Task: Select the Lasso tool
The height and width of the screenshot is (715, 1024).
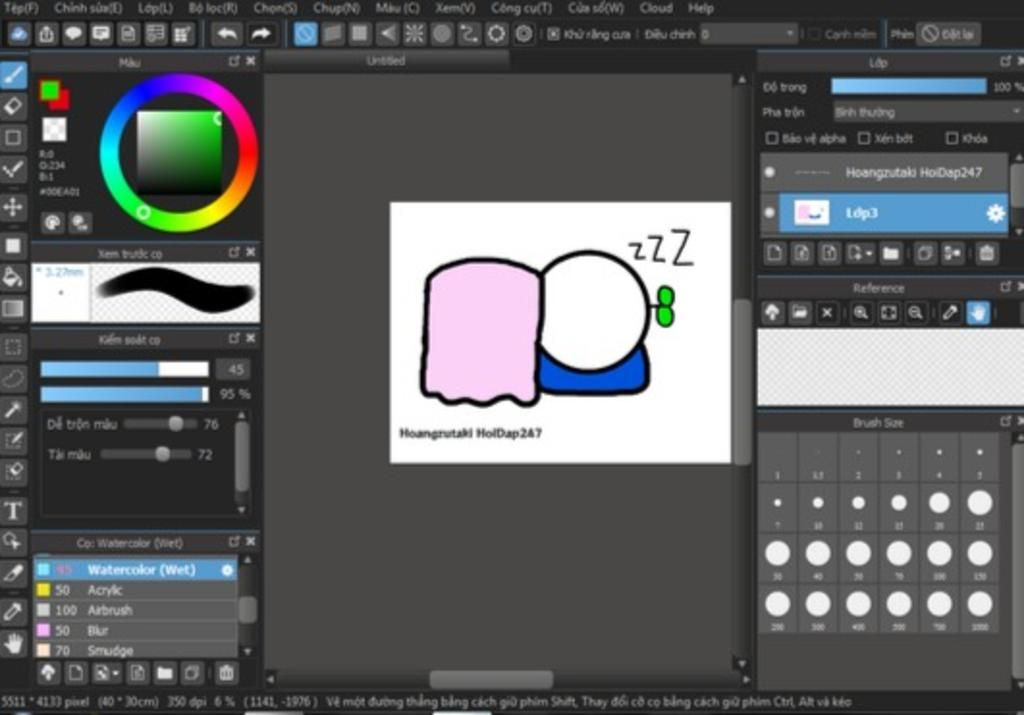Action: (13, 378)
